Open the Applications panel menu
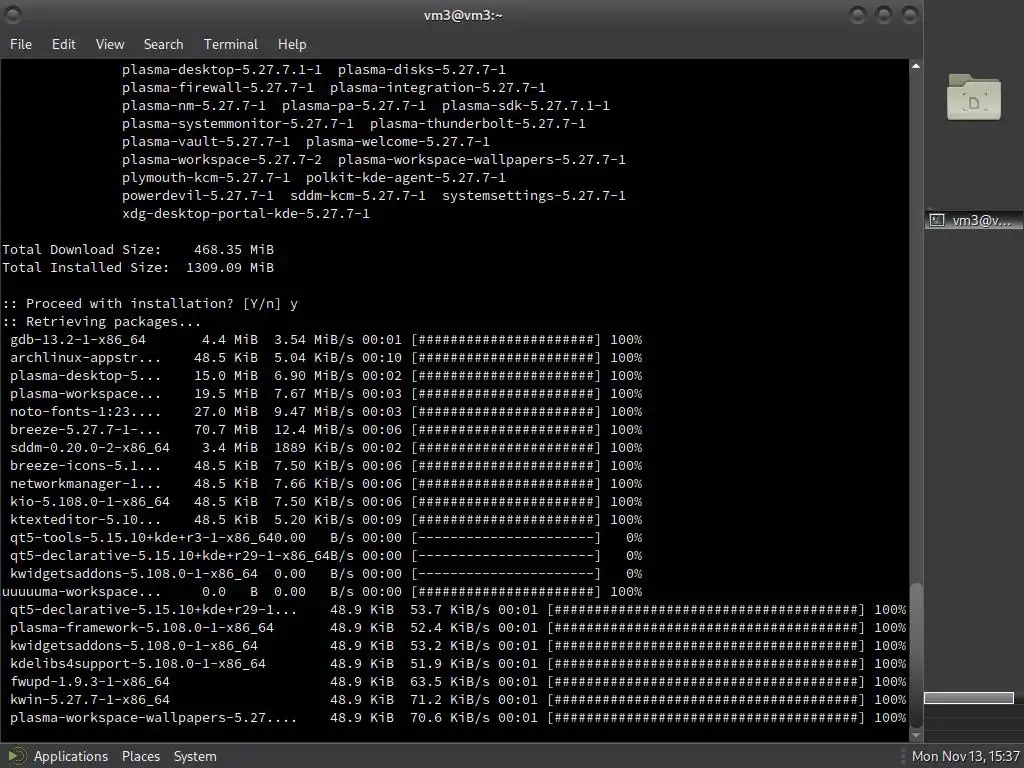Viewport: 1024px width, 768px height. [71, 756]
